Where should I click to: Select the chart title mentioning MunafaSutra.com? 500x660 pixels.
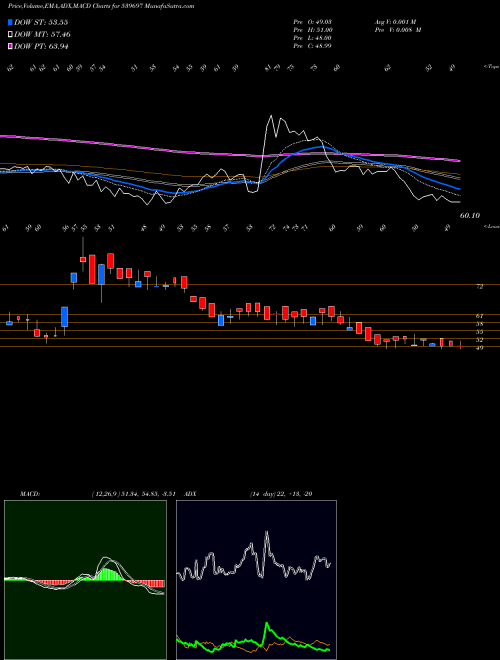pyautogui.click(x=101, y=7)
